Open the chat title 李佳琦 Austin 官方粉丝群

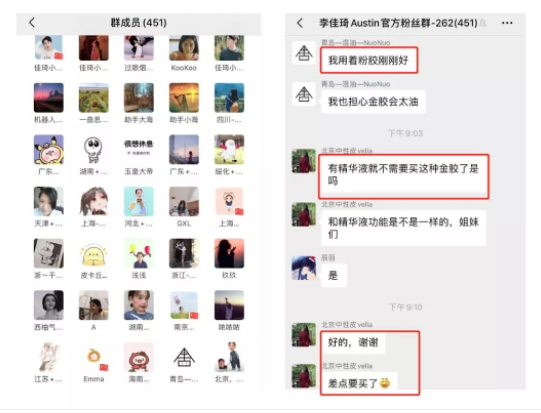[398, 23]
